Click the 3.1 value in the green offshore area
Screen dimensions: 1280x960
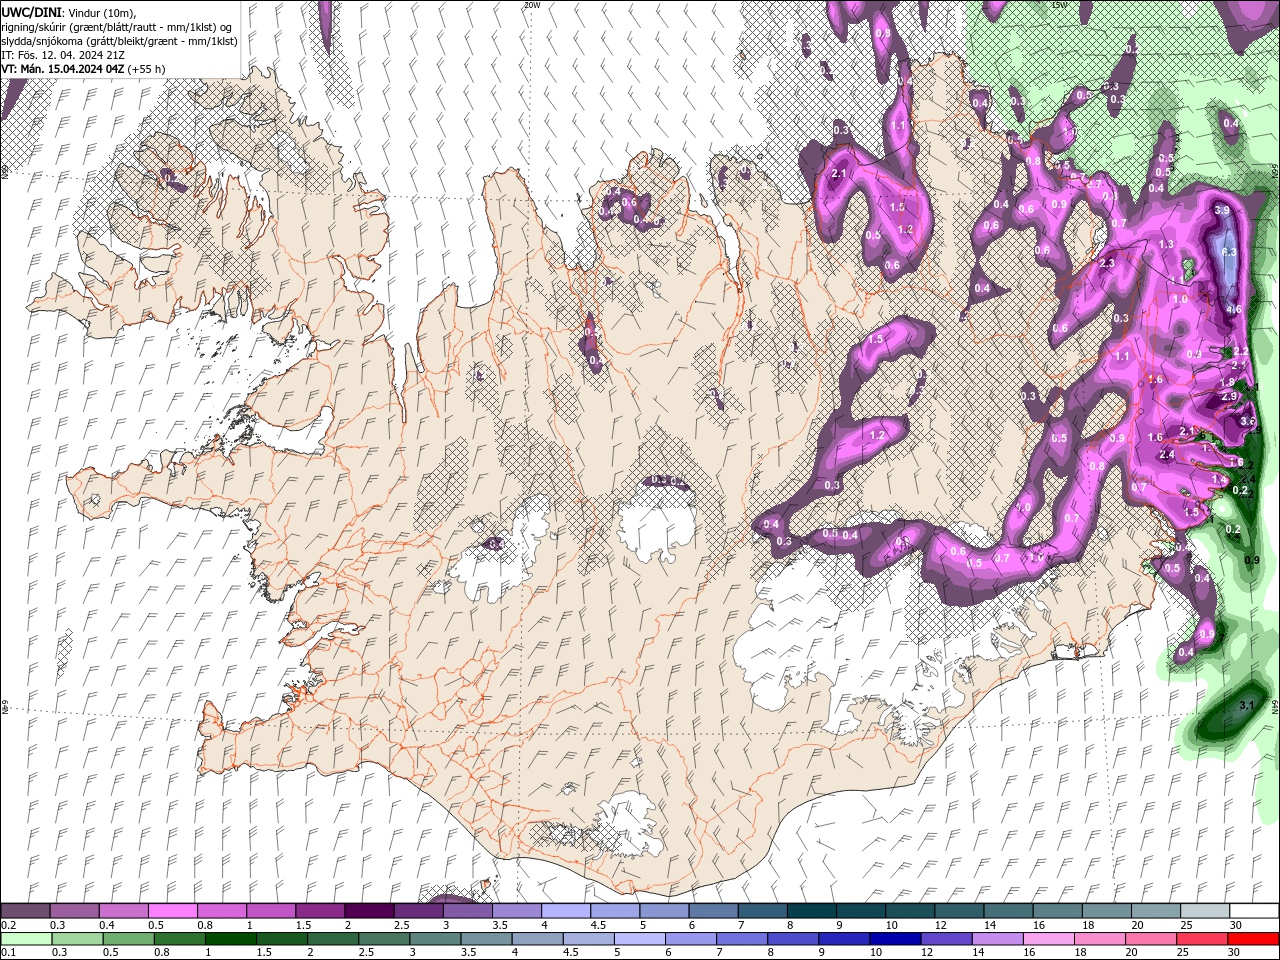coord(1246,706)
